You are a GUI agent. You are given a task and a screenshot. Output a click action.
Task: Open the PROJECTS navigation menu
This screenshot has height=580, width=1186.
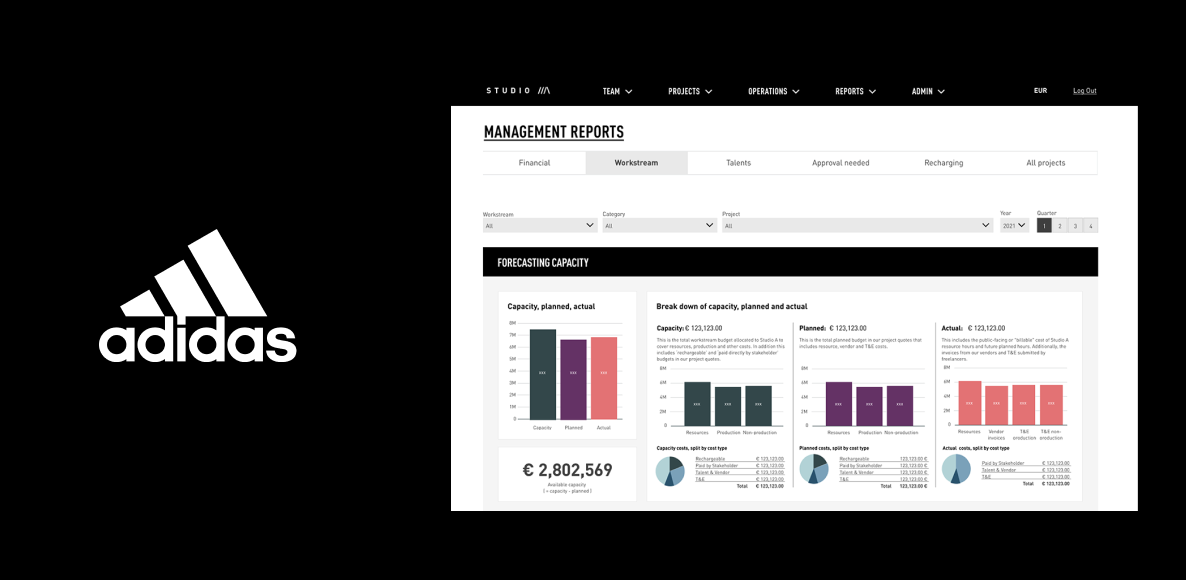tap(690, 91)
